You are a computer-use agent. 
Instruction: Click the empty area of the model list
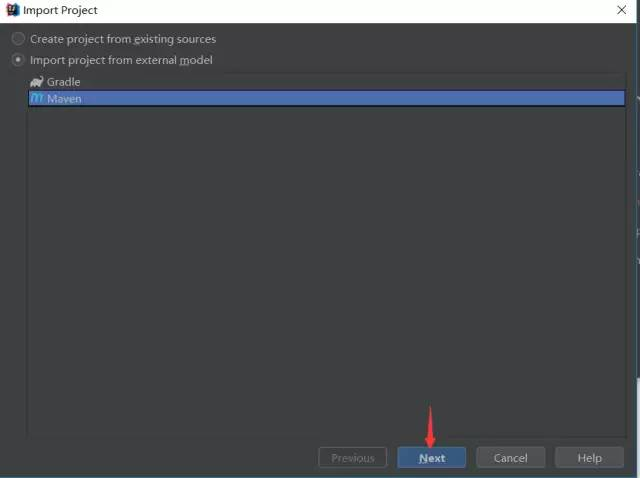327,269
